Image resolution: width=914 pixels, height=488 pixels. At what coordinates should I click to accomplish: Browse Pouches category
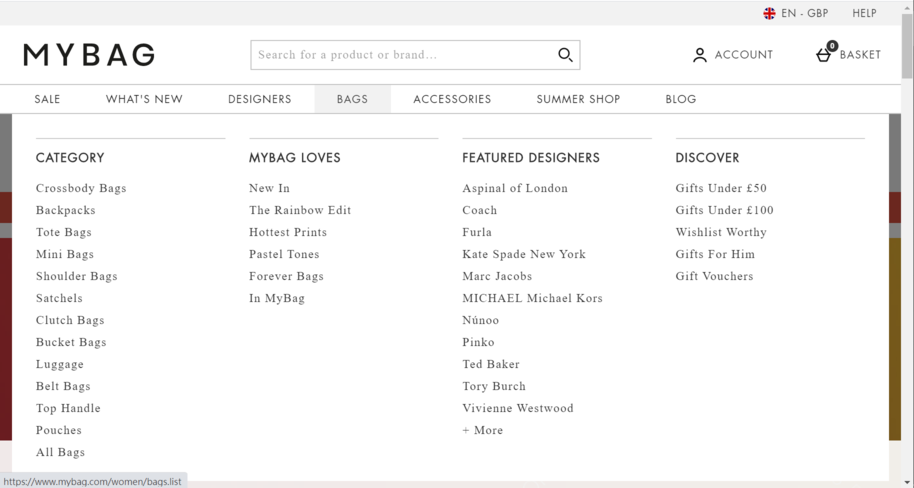click(x=58, y=430)
